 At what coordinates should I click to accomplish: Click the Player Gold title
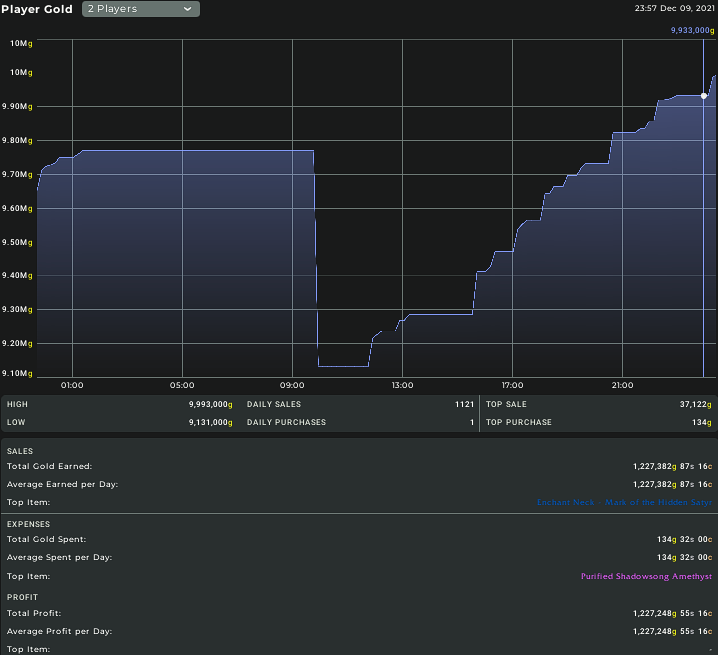(x=37, y=9)
